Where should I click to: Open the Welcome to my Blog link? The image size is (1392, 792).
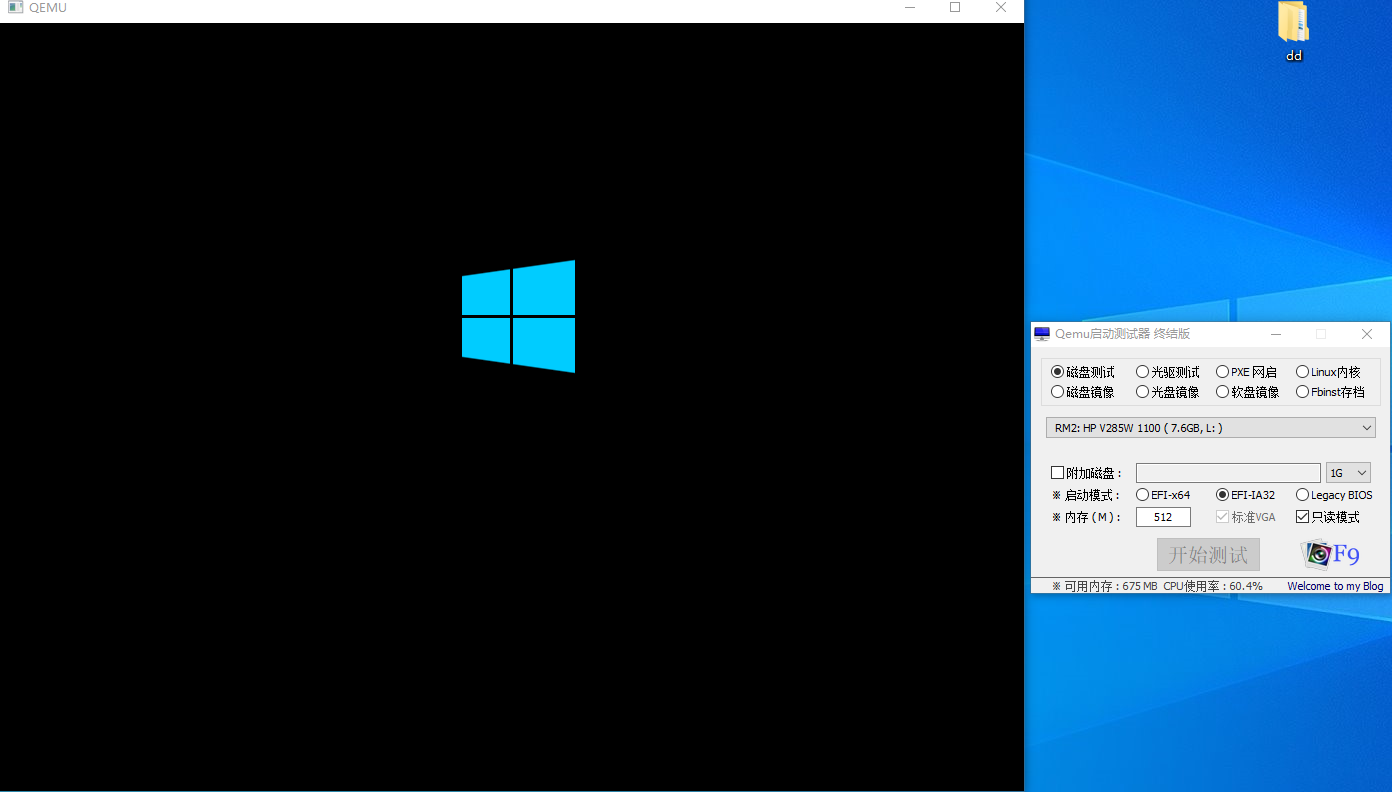click(x=1335, y=586)
